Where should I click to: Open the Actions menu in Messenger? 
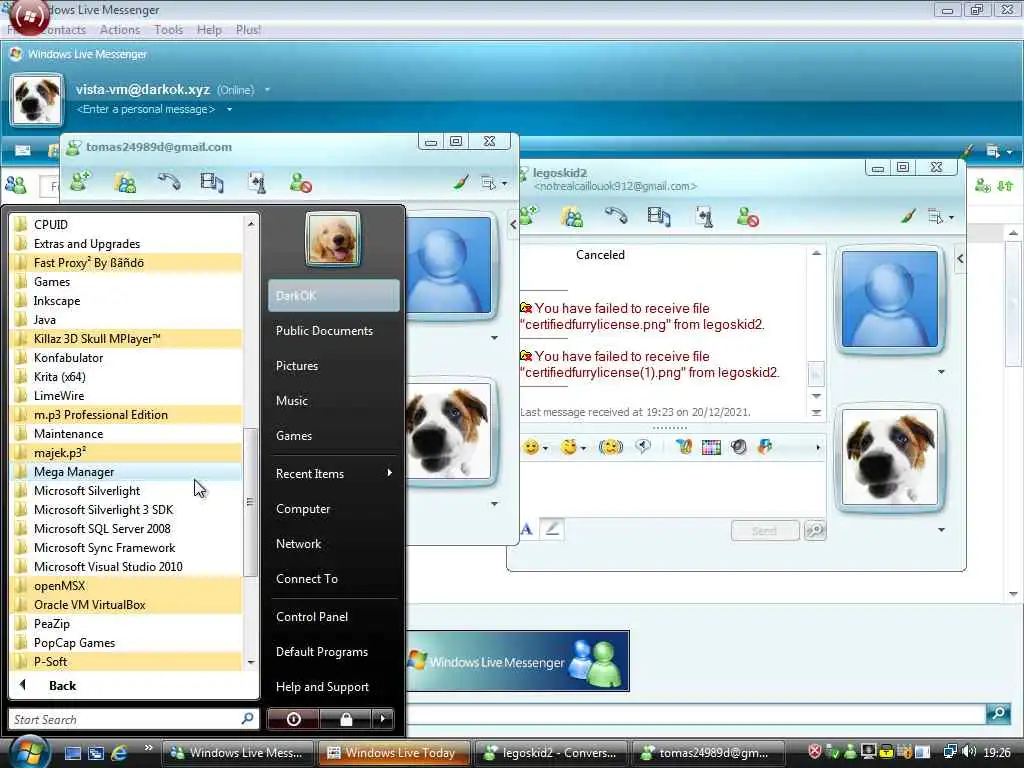pyautogui.click(x=120, y=30)
